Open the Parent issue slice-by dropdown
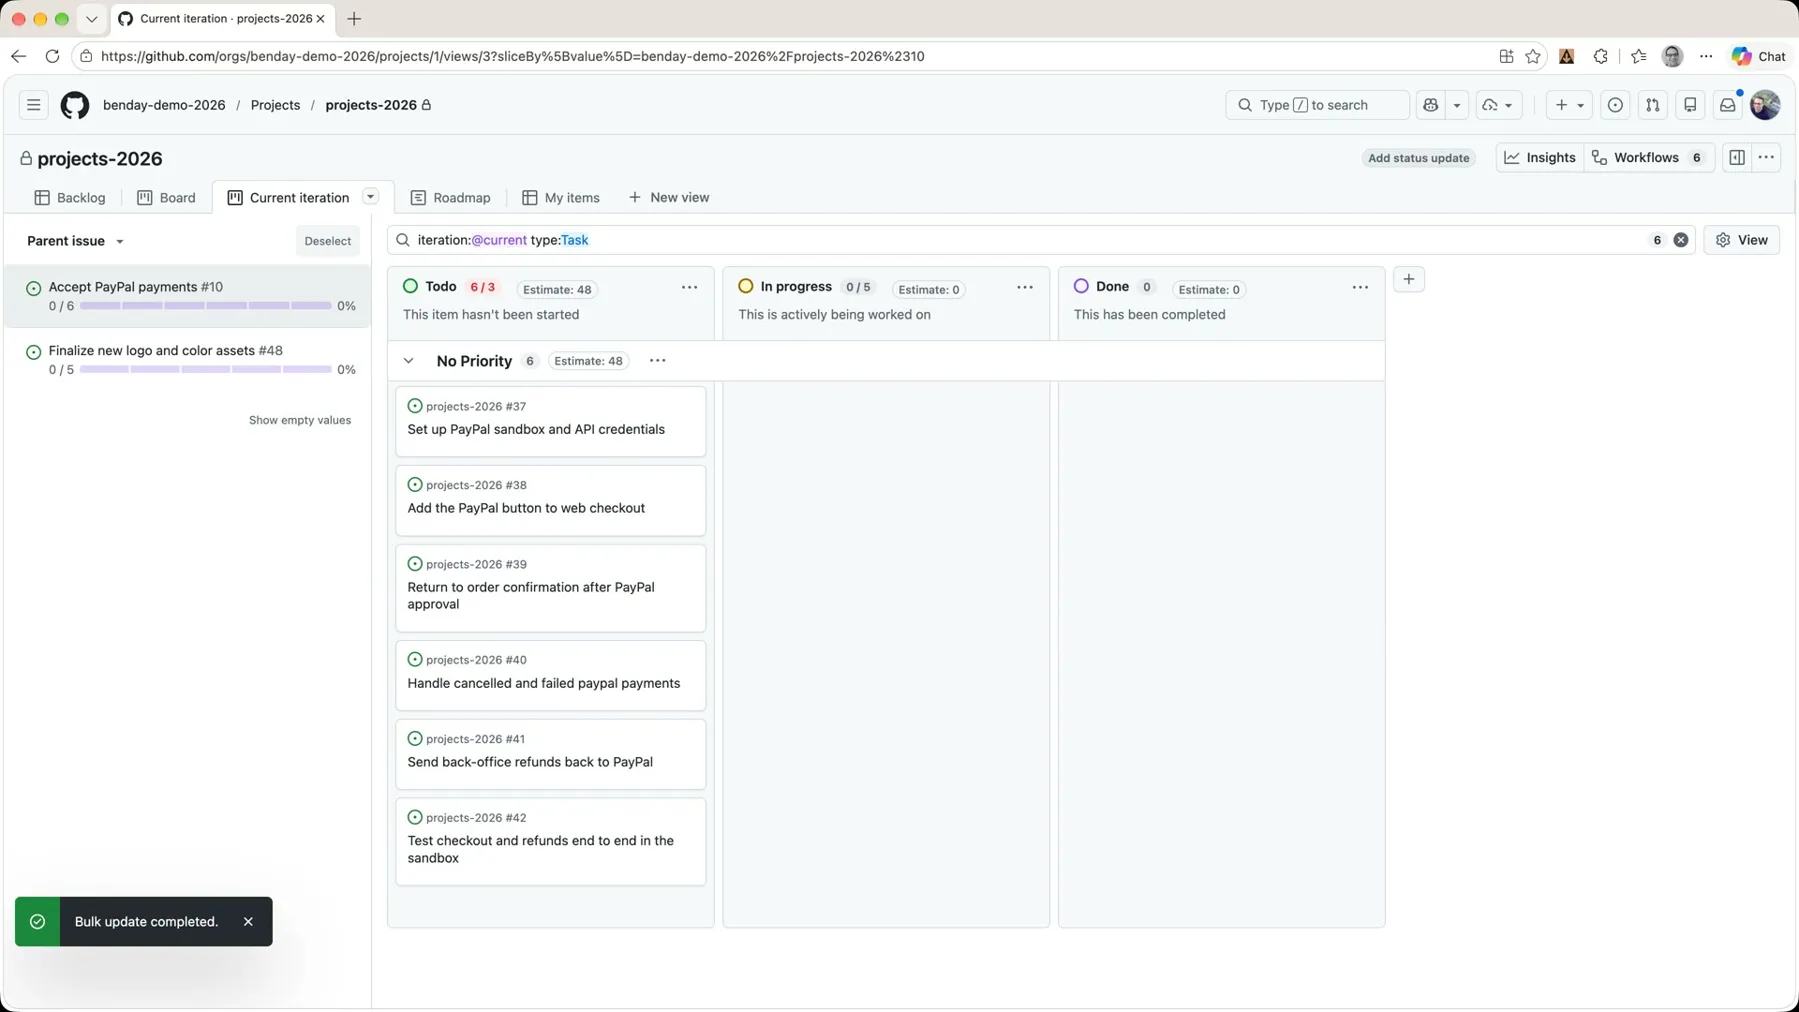The width and height of the screenshot is (1799, 1012). click(76, 241)
